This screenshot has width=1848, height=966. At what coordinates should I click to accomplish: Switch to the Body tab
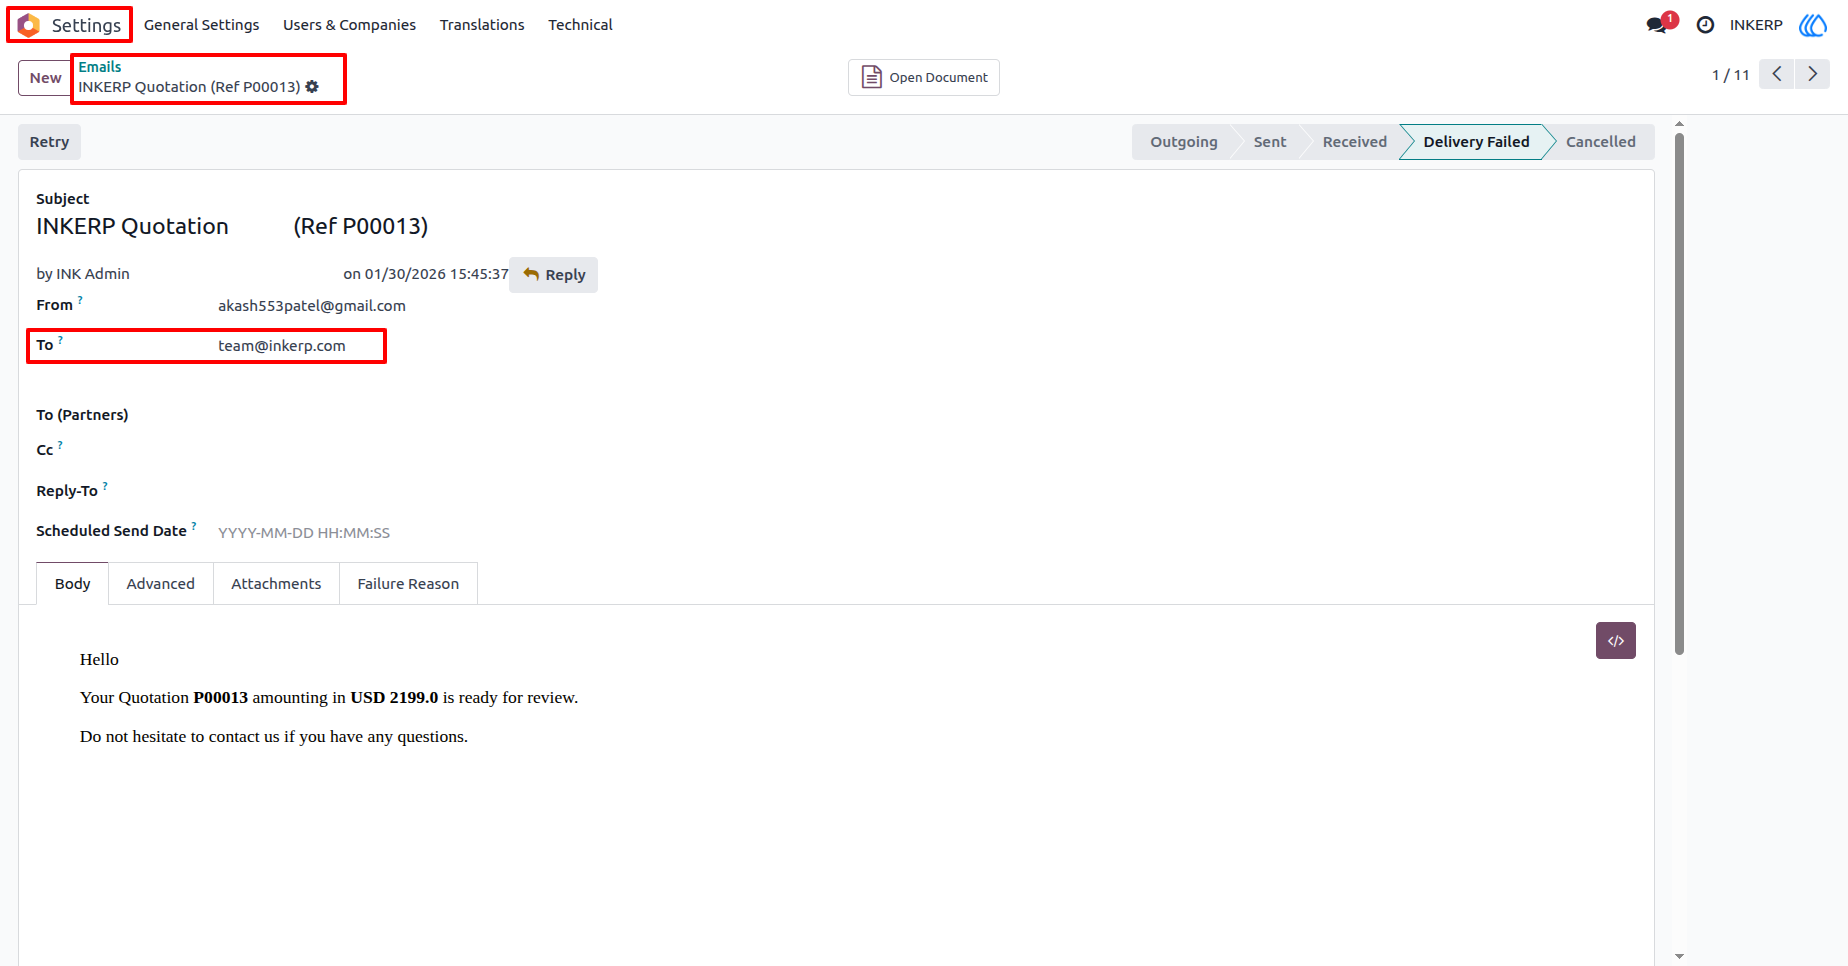tap(72, 584)
